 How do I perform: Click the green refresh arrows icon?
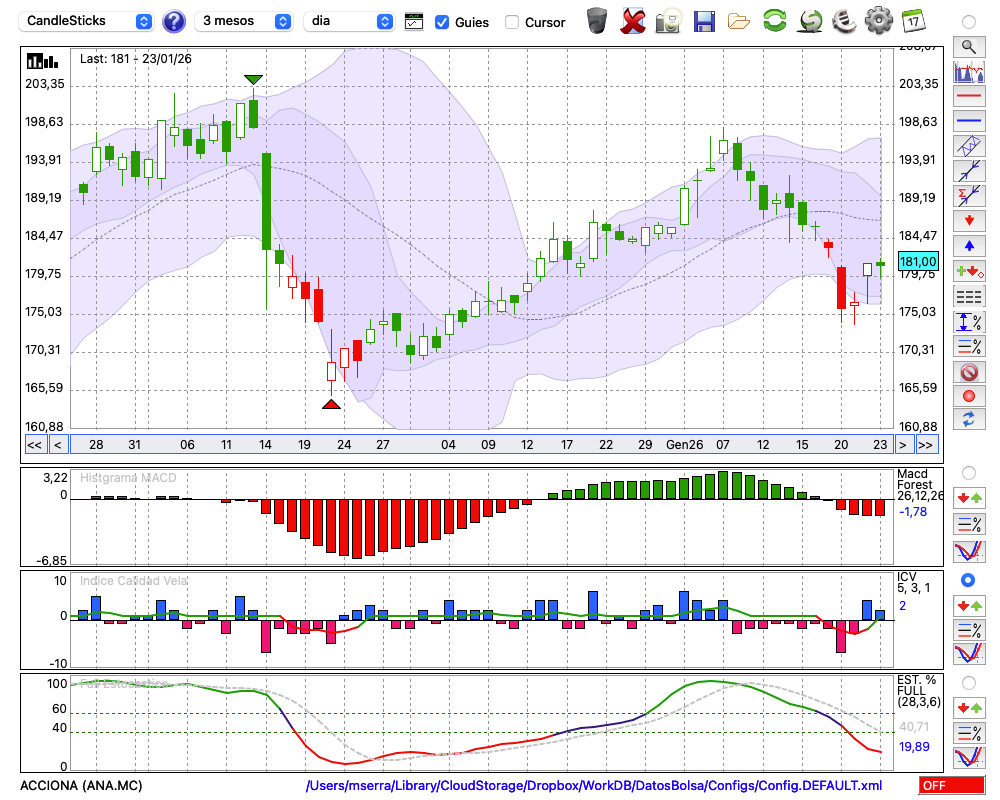(774, 21)
